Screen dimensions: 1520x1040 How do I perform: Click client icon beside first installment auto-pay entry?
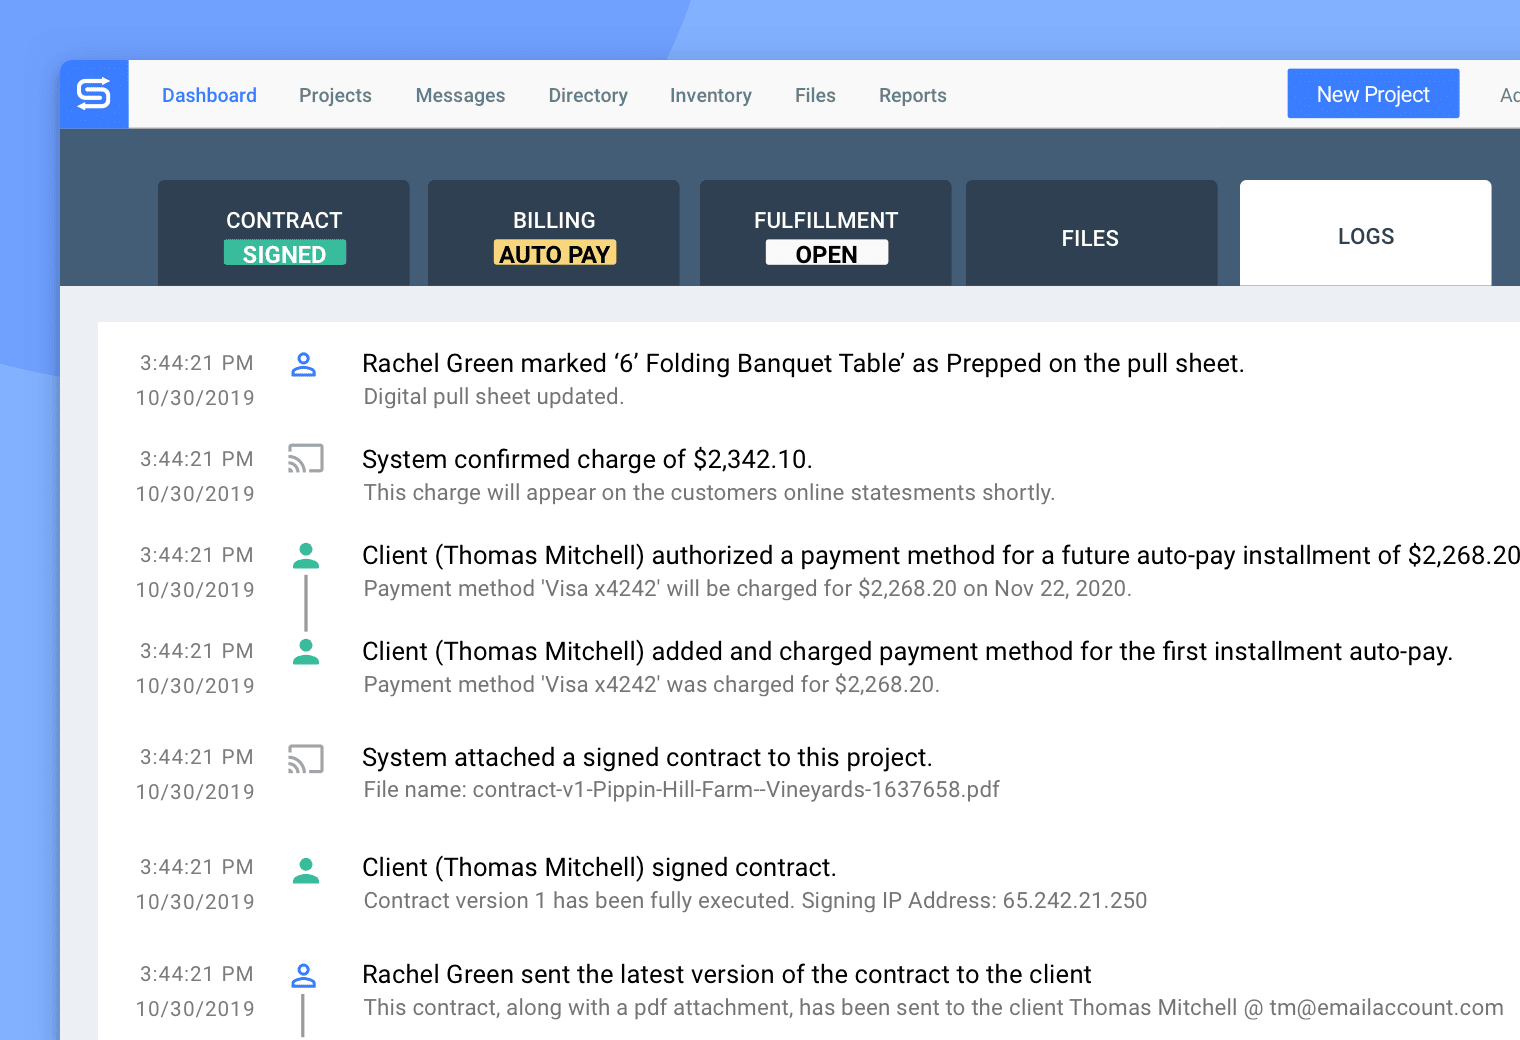306,652
